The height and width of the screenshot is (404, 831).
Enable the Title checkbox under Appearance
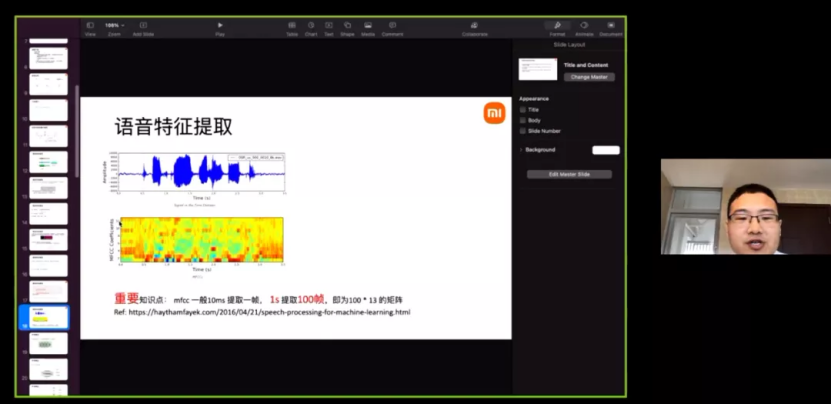click(x=523, y=109)
